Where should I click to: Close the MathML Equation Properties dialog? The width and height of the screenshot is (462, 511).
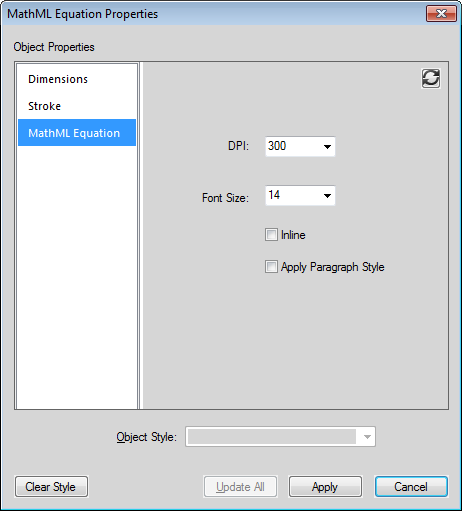point(441,14)
